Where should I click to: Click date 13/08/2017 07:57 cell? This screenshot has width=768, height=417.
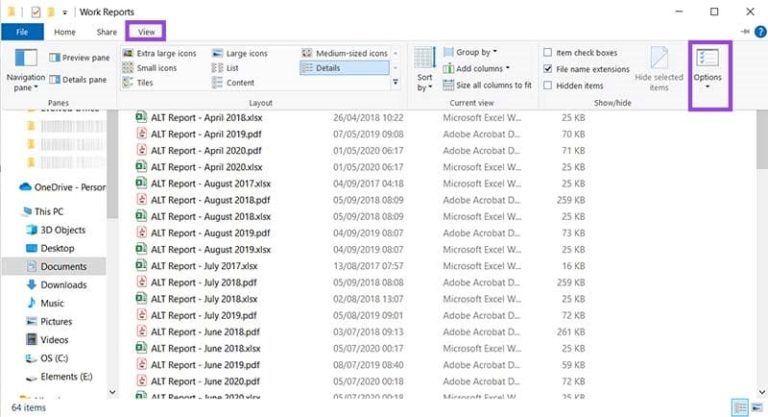tap(368, 266)
